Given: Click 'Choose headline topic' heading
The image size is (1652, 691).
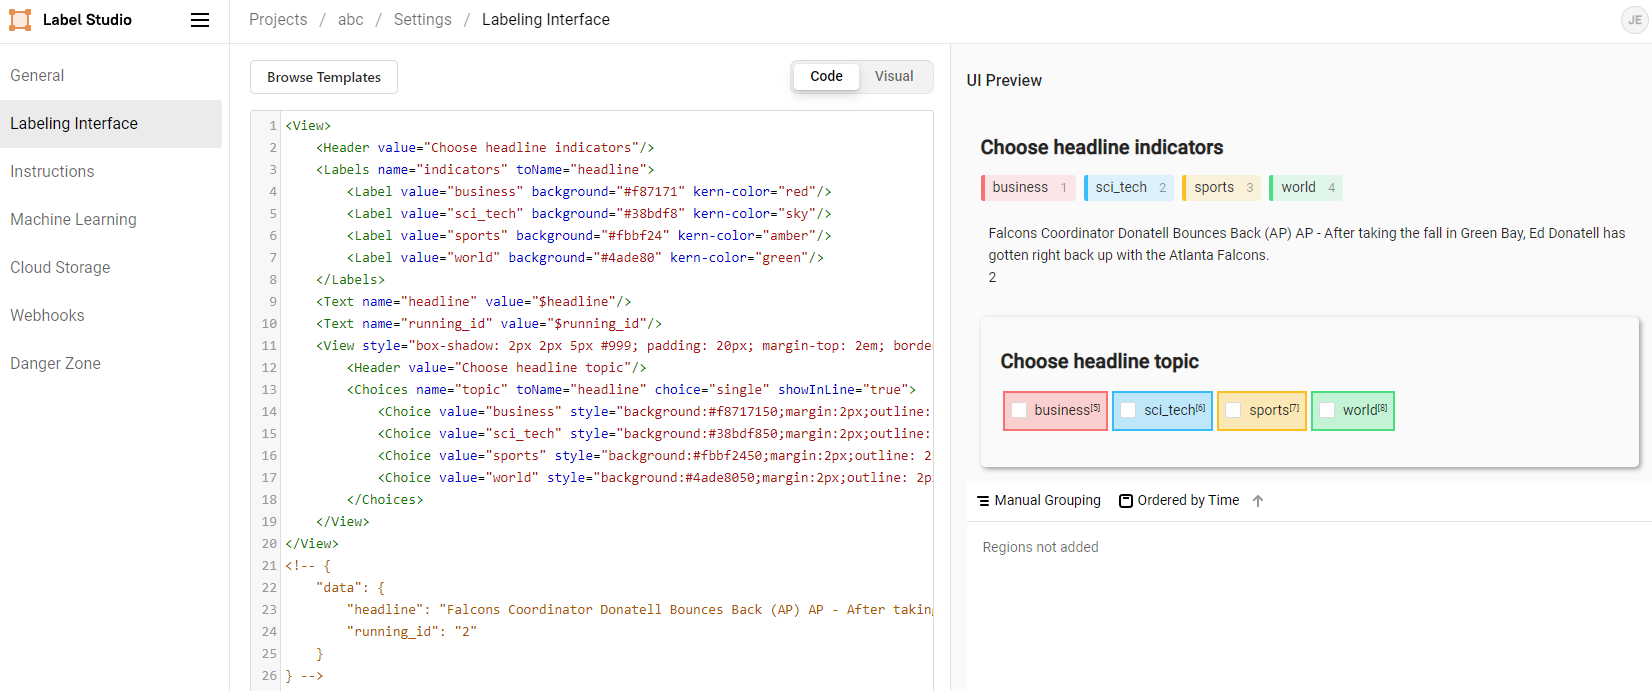Looking at the screenshot, I should 1099,362.
